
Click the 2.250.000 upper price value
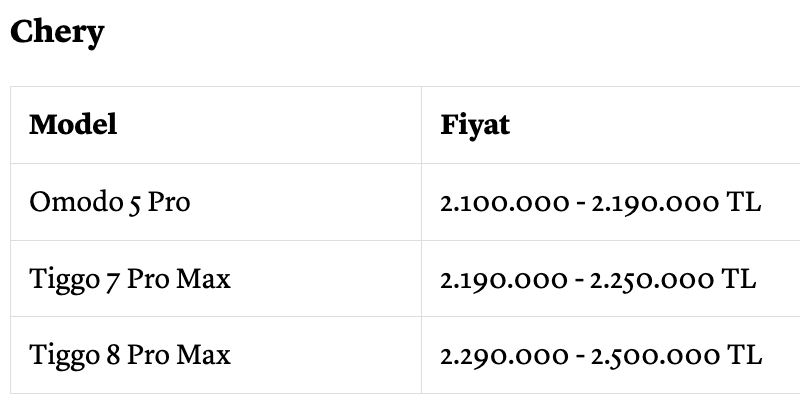click(652, 281)
